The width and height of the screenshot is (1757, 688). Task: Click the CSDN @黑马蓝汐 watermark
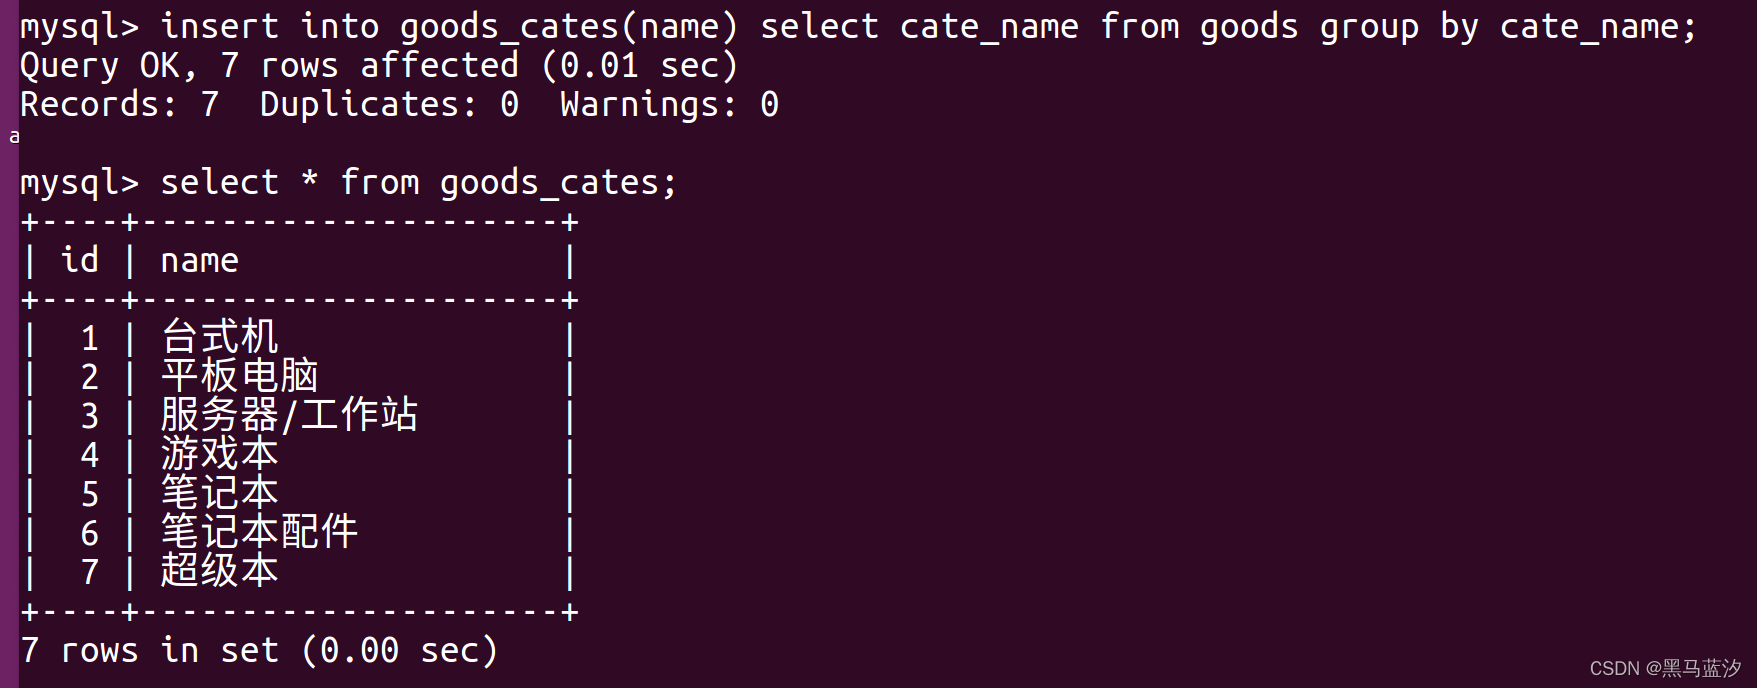click(1665, 668)
